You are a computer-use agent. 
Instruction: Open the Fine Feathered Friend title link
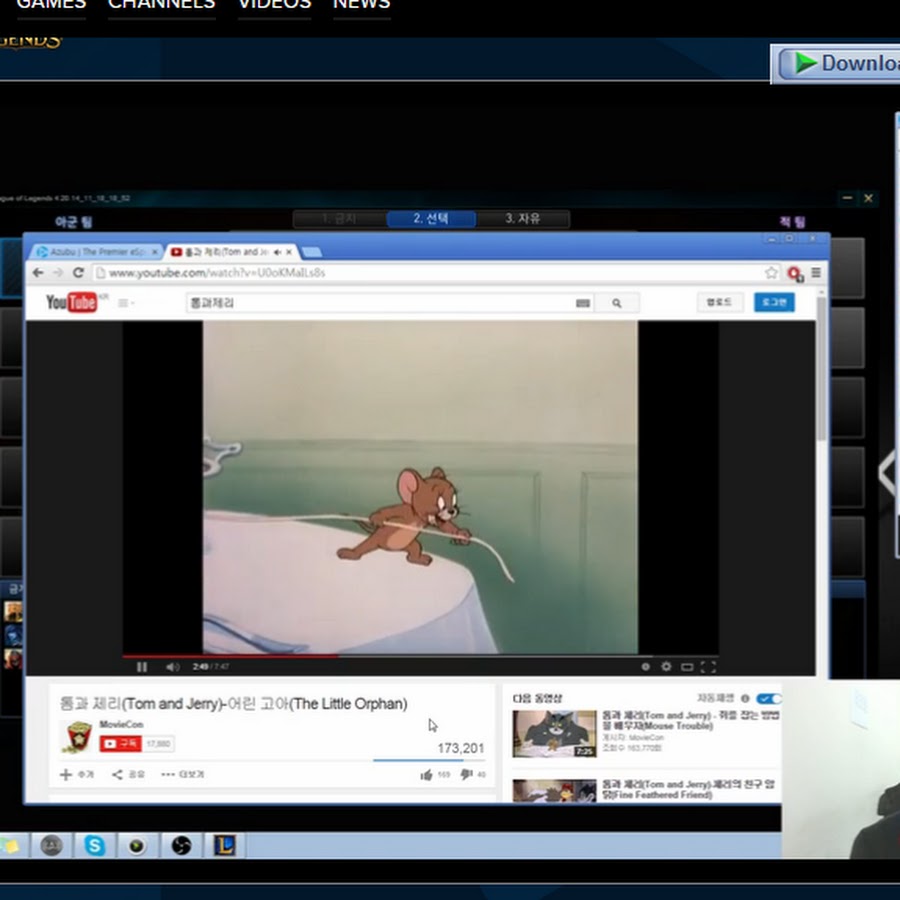688,789
